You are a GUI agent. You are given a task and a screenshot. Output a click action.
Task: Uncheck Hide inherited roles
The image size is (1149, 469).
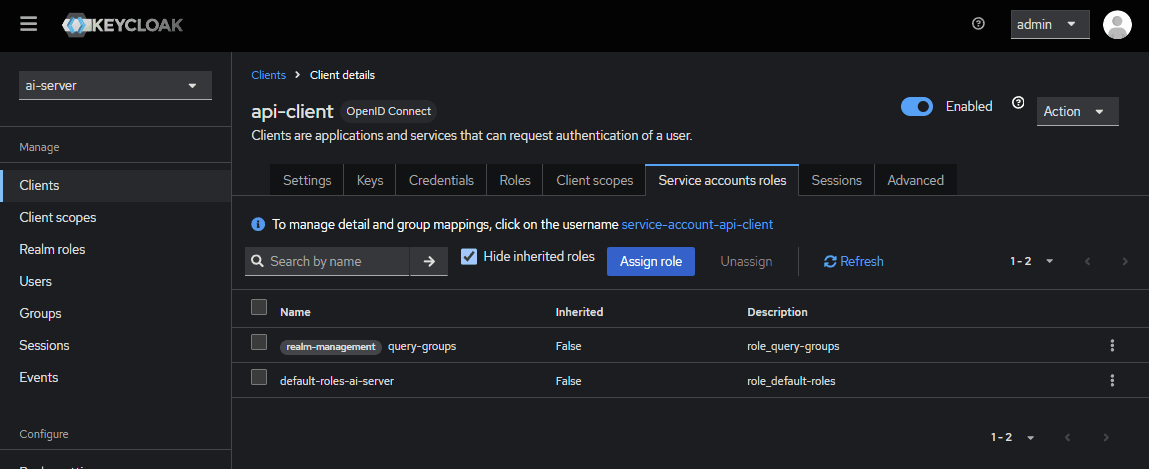pos(469,256)
